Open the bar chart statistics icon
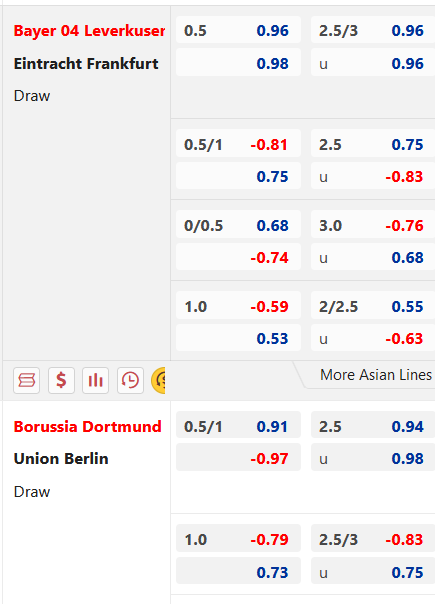This screenshot has width=435, height=604. pyautogui.click(x=96, y=381)
